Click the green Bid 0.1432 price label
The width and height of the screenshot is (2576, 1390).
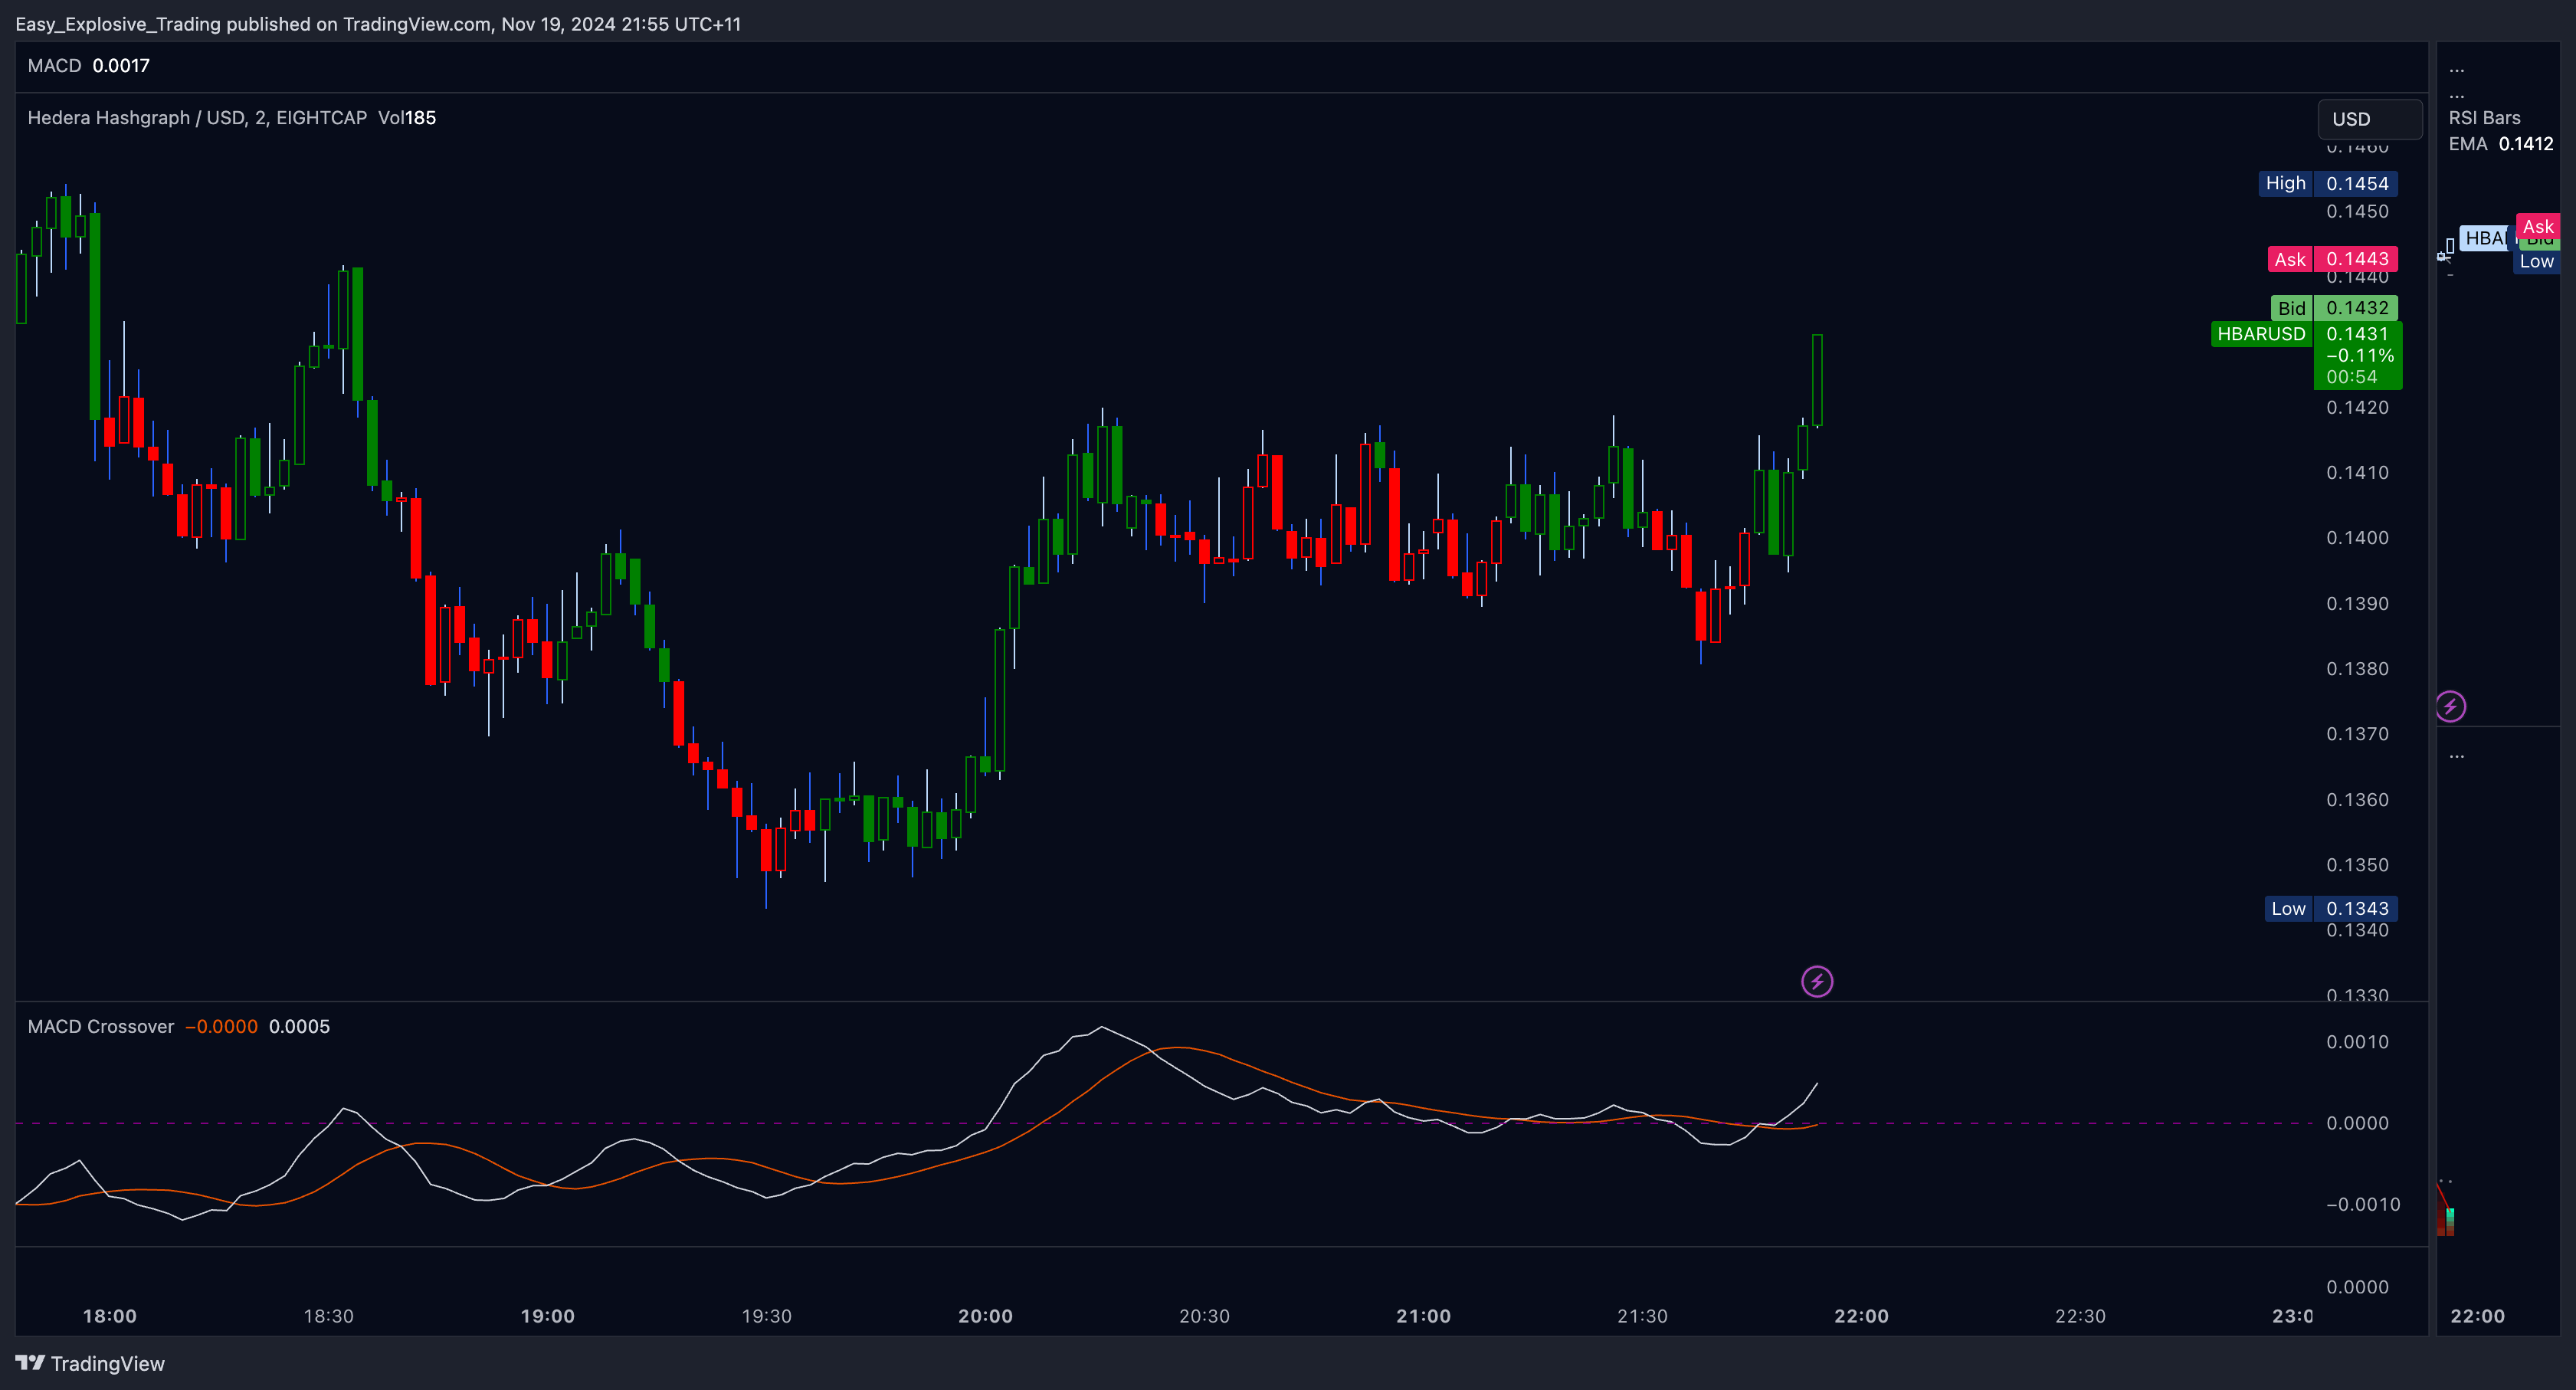coord(2334,308)
